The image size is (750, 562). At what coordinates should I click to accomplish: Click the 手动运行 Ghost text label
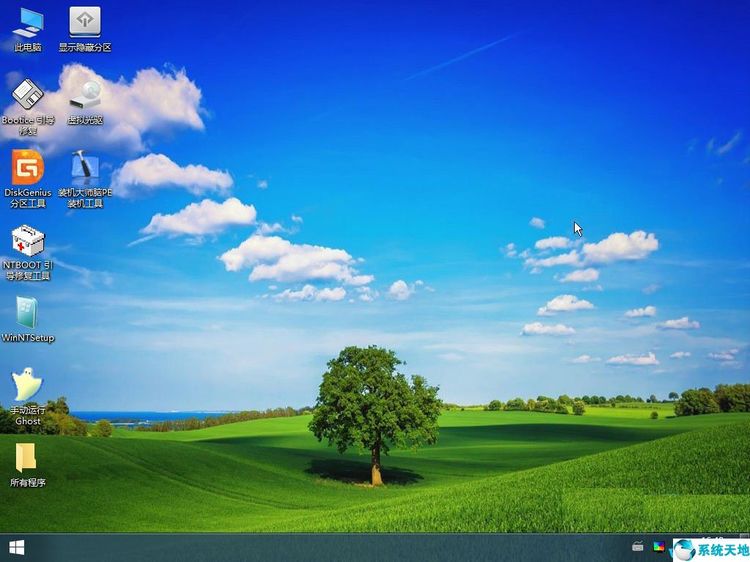point(28,415)
